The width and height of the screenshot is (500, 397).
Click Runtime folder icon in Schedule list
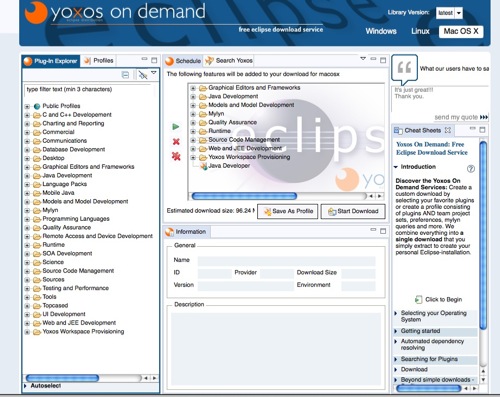(203, 131)
